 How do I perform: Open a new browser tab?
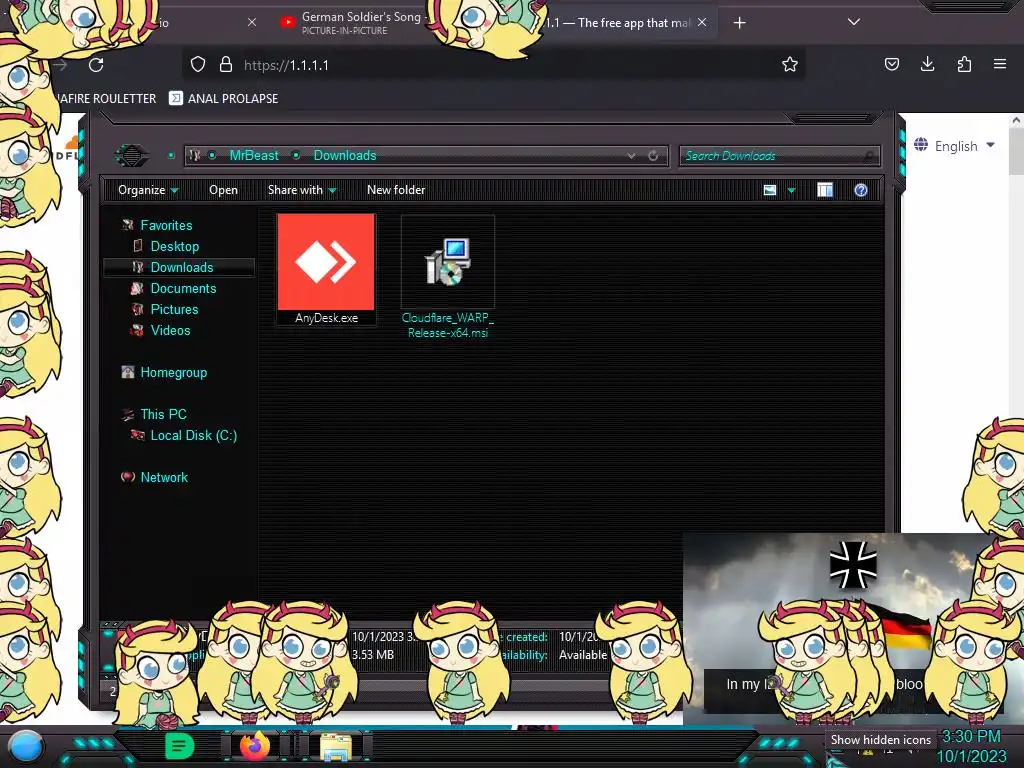point(739,23)
